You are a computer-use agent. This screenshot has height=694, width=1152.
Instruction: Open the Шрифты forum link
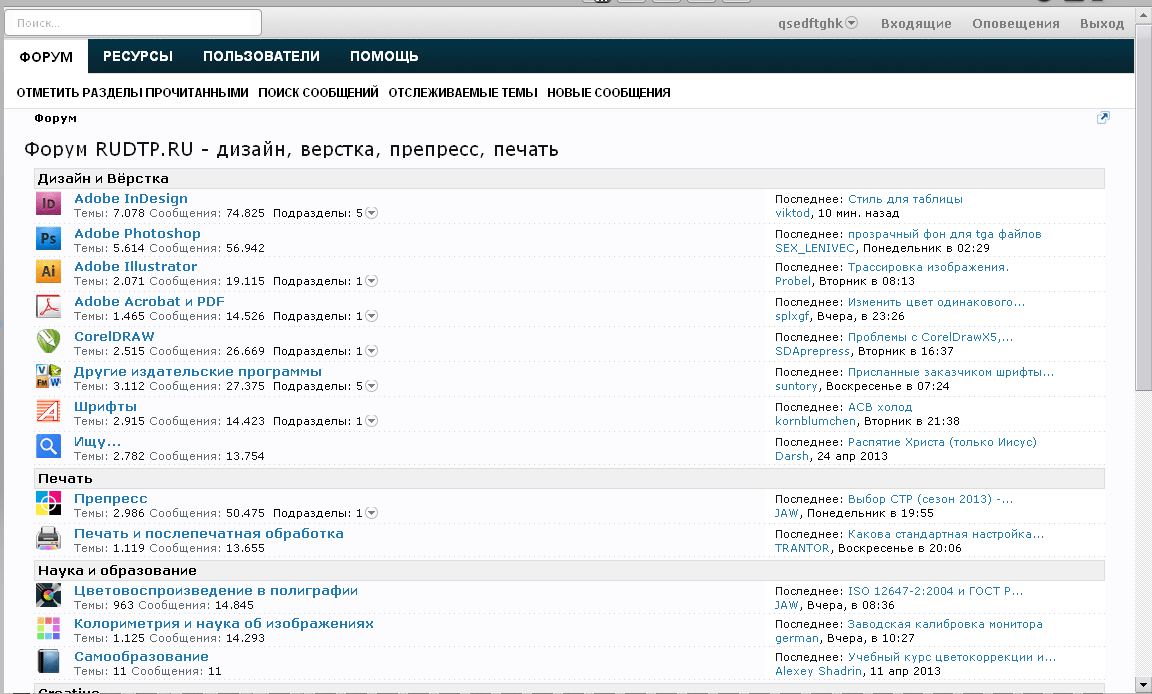click(x=105, y=407)
